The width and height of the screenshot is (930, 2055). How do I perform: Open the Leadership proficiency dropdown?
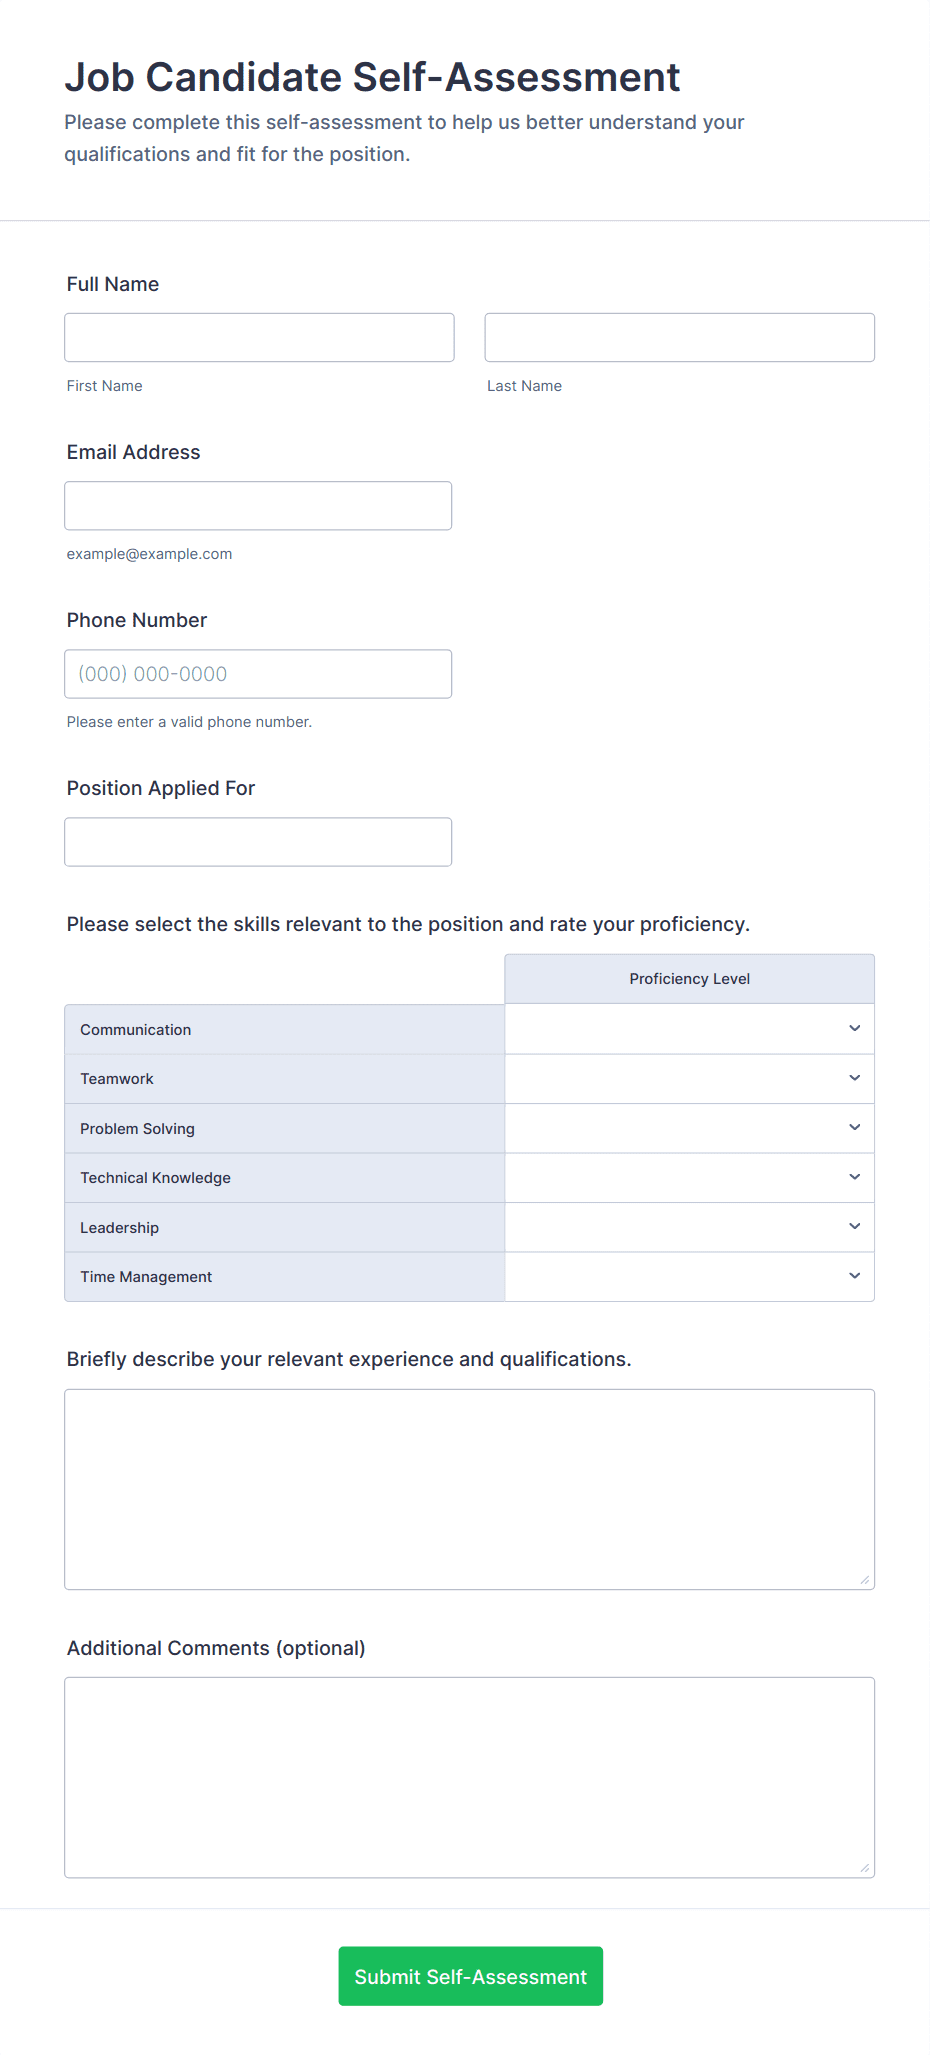click(x=688, y=1227)
